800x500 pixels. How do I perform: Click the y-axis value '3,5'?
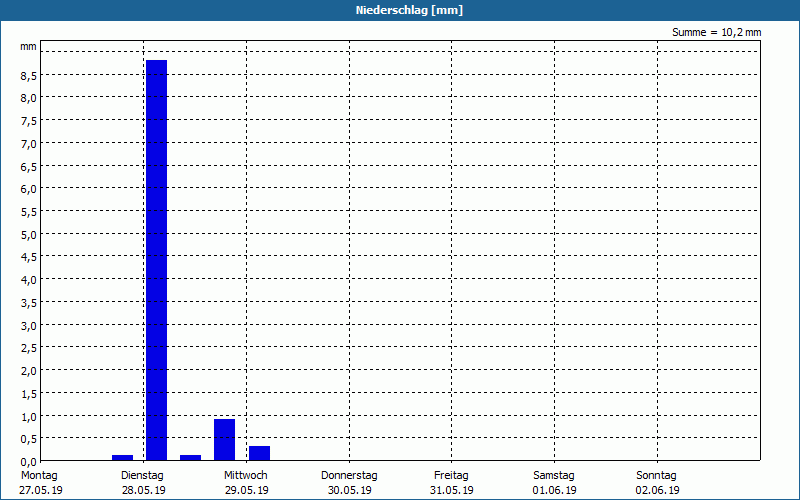(x=29, y=303)
